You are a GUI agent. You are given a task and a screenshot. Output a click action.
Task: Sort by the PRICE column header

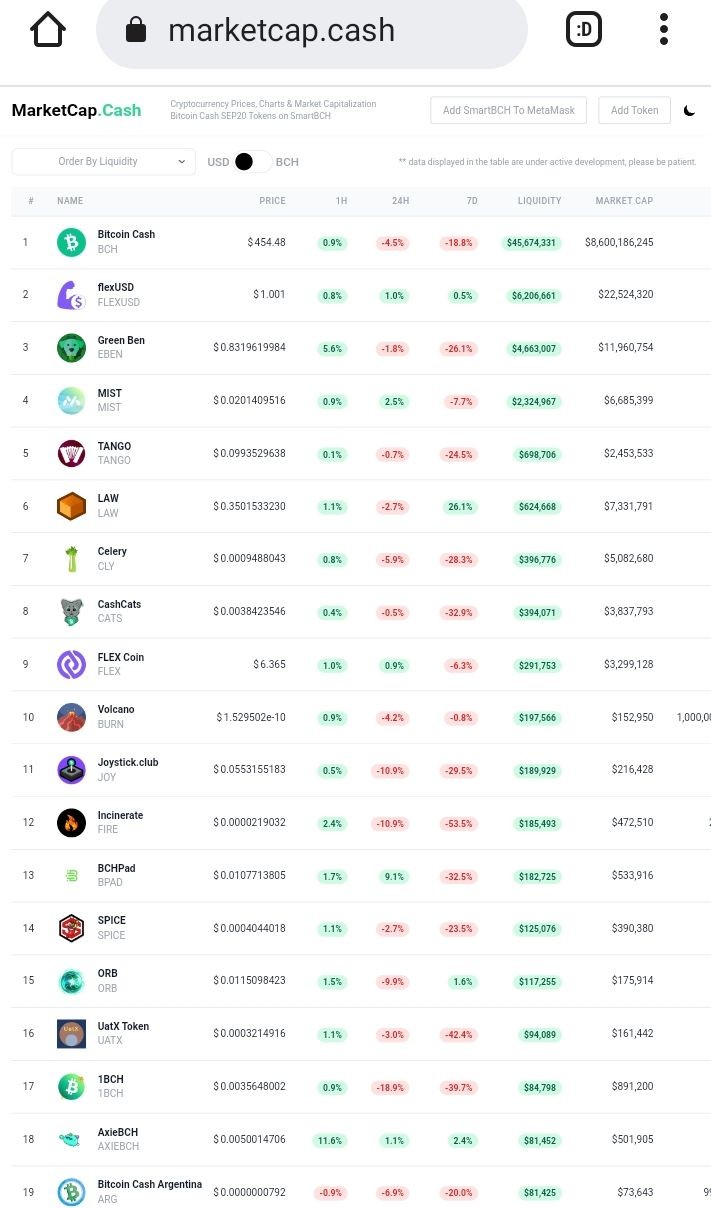coord(272,201)
